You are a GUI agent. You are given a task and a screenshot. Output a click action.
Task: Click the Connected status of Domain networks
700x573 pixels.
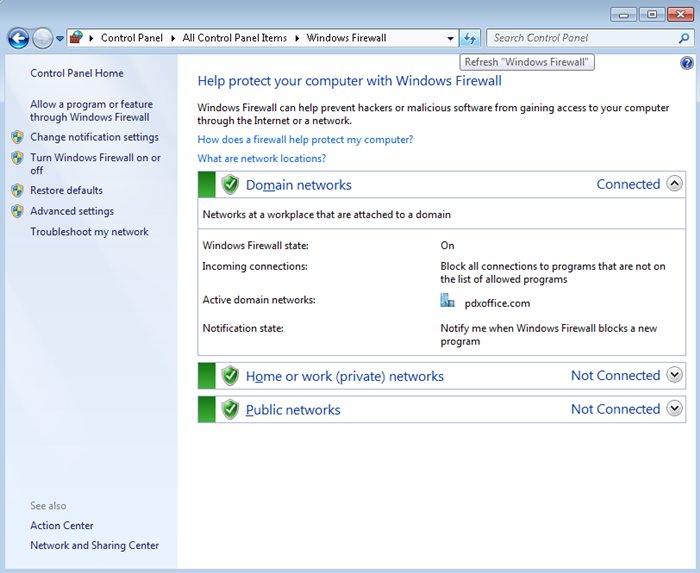[628, 184]
